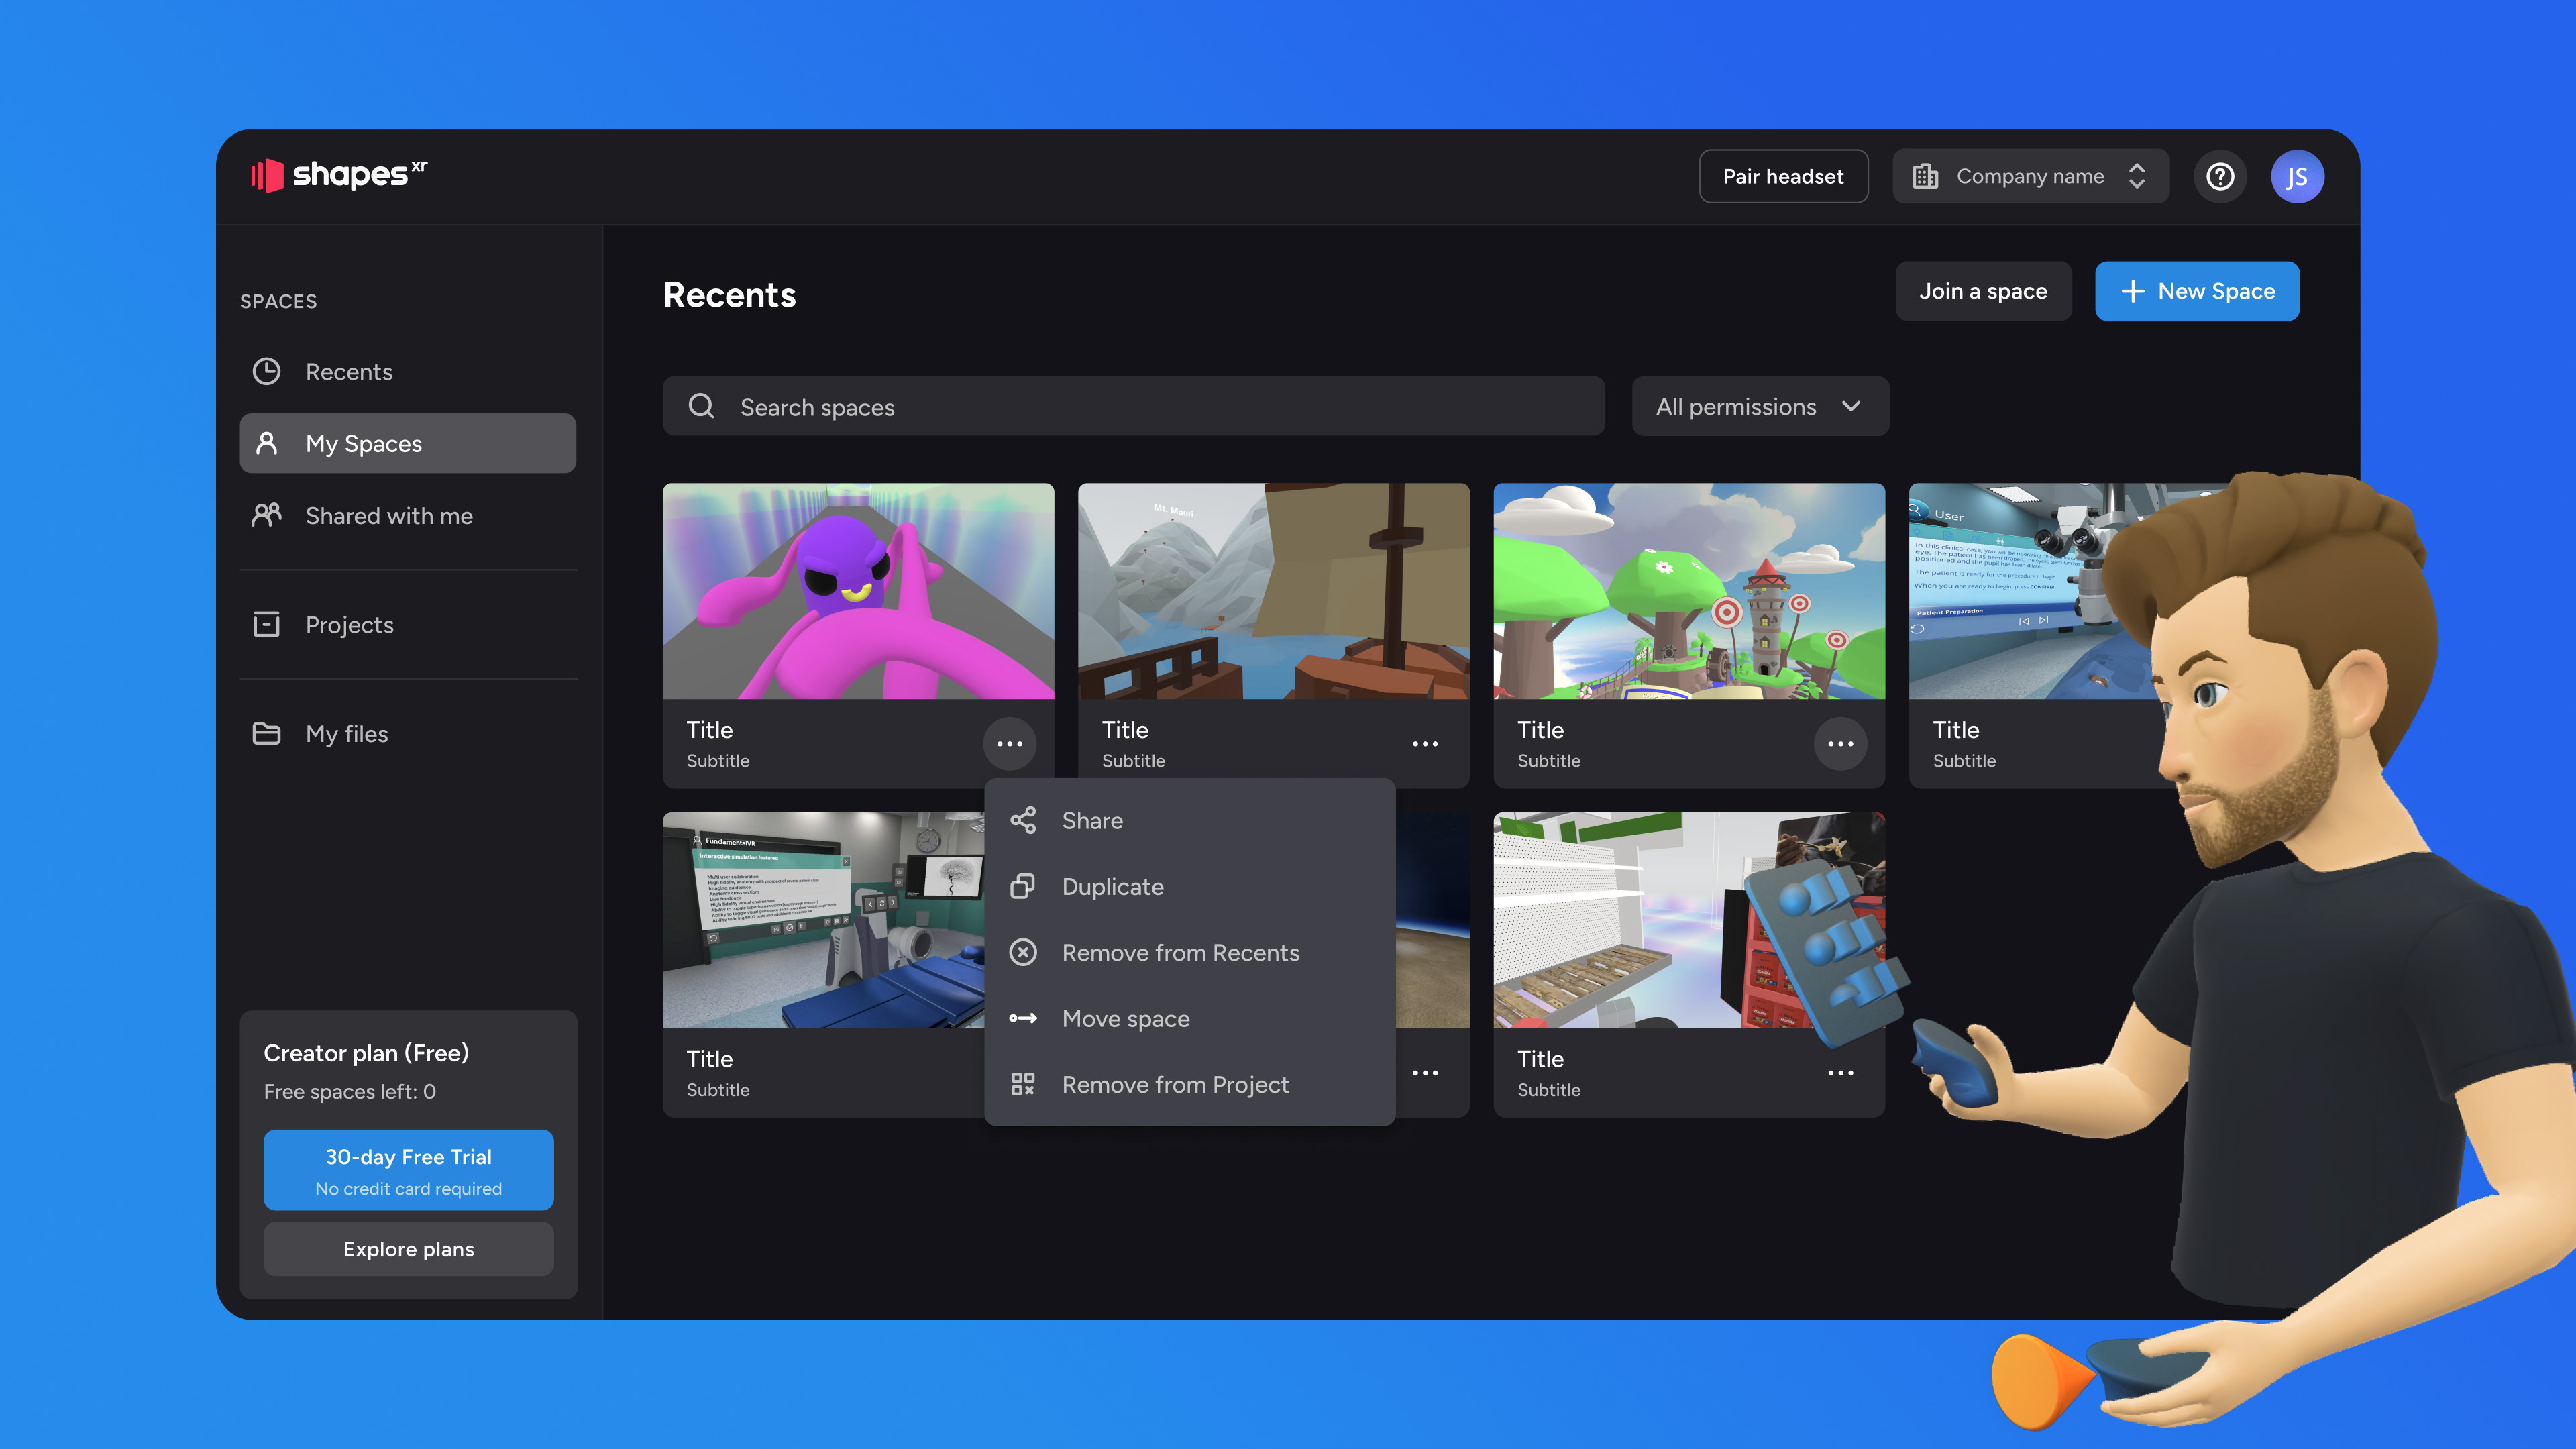2576x1449 pixels.
Task: Open the JS user avatar menu
Action: (x=2297, y=177)
